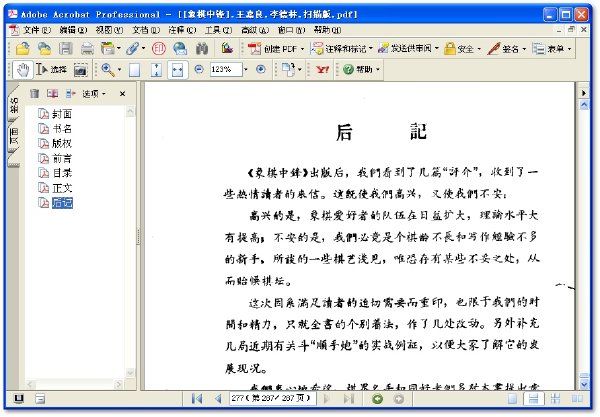Open the Send for Review 发送供审阅 dropdown
600x417 pixels.
pos(408,49)
